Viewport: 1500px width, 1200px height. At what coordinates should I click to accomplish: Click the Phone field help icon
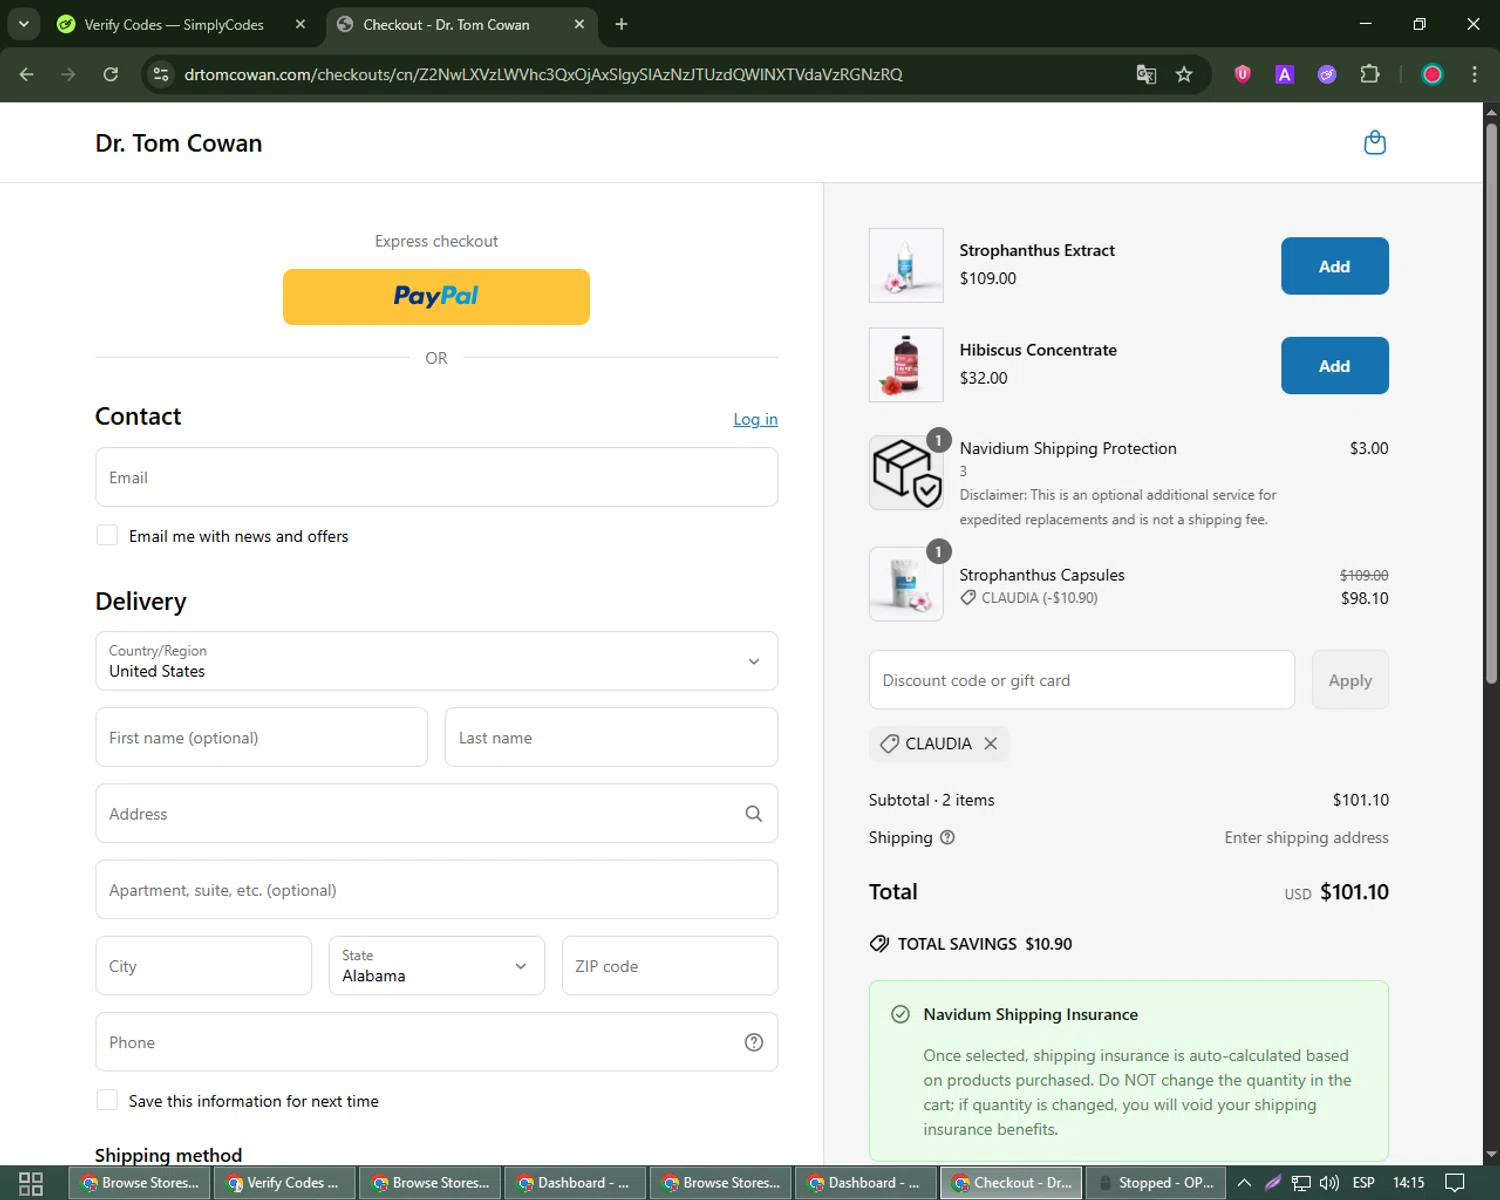(x=754, y=1042)
